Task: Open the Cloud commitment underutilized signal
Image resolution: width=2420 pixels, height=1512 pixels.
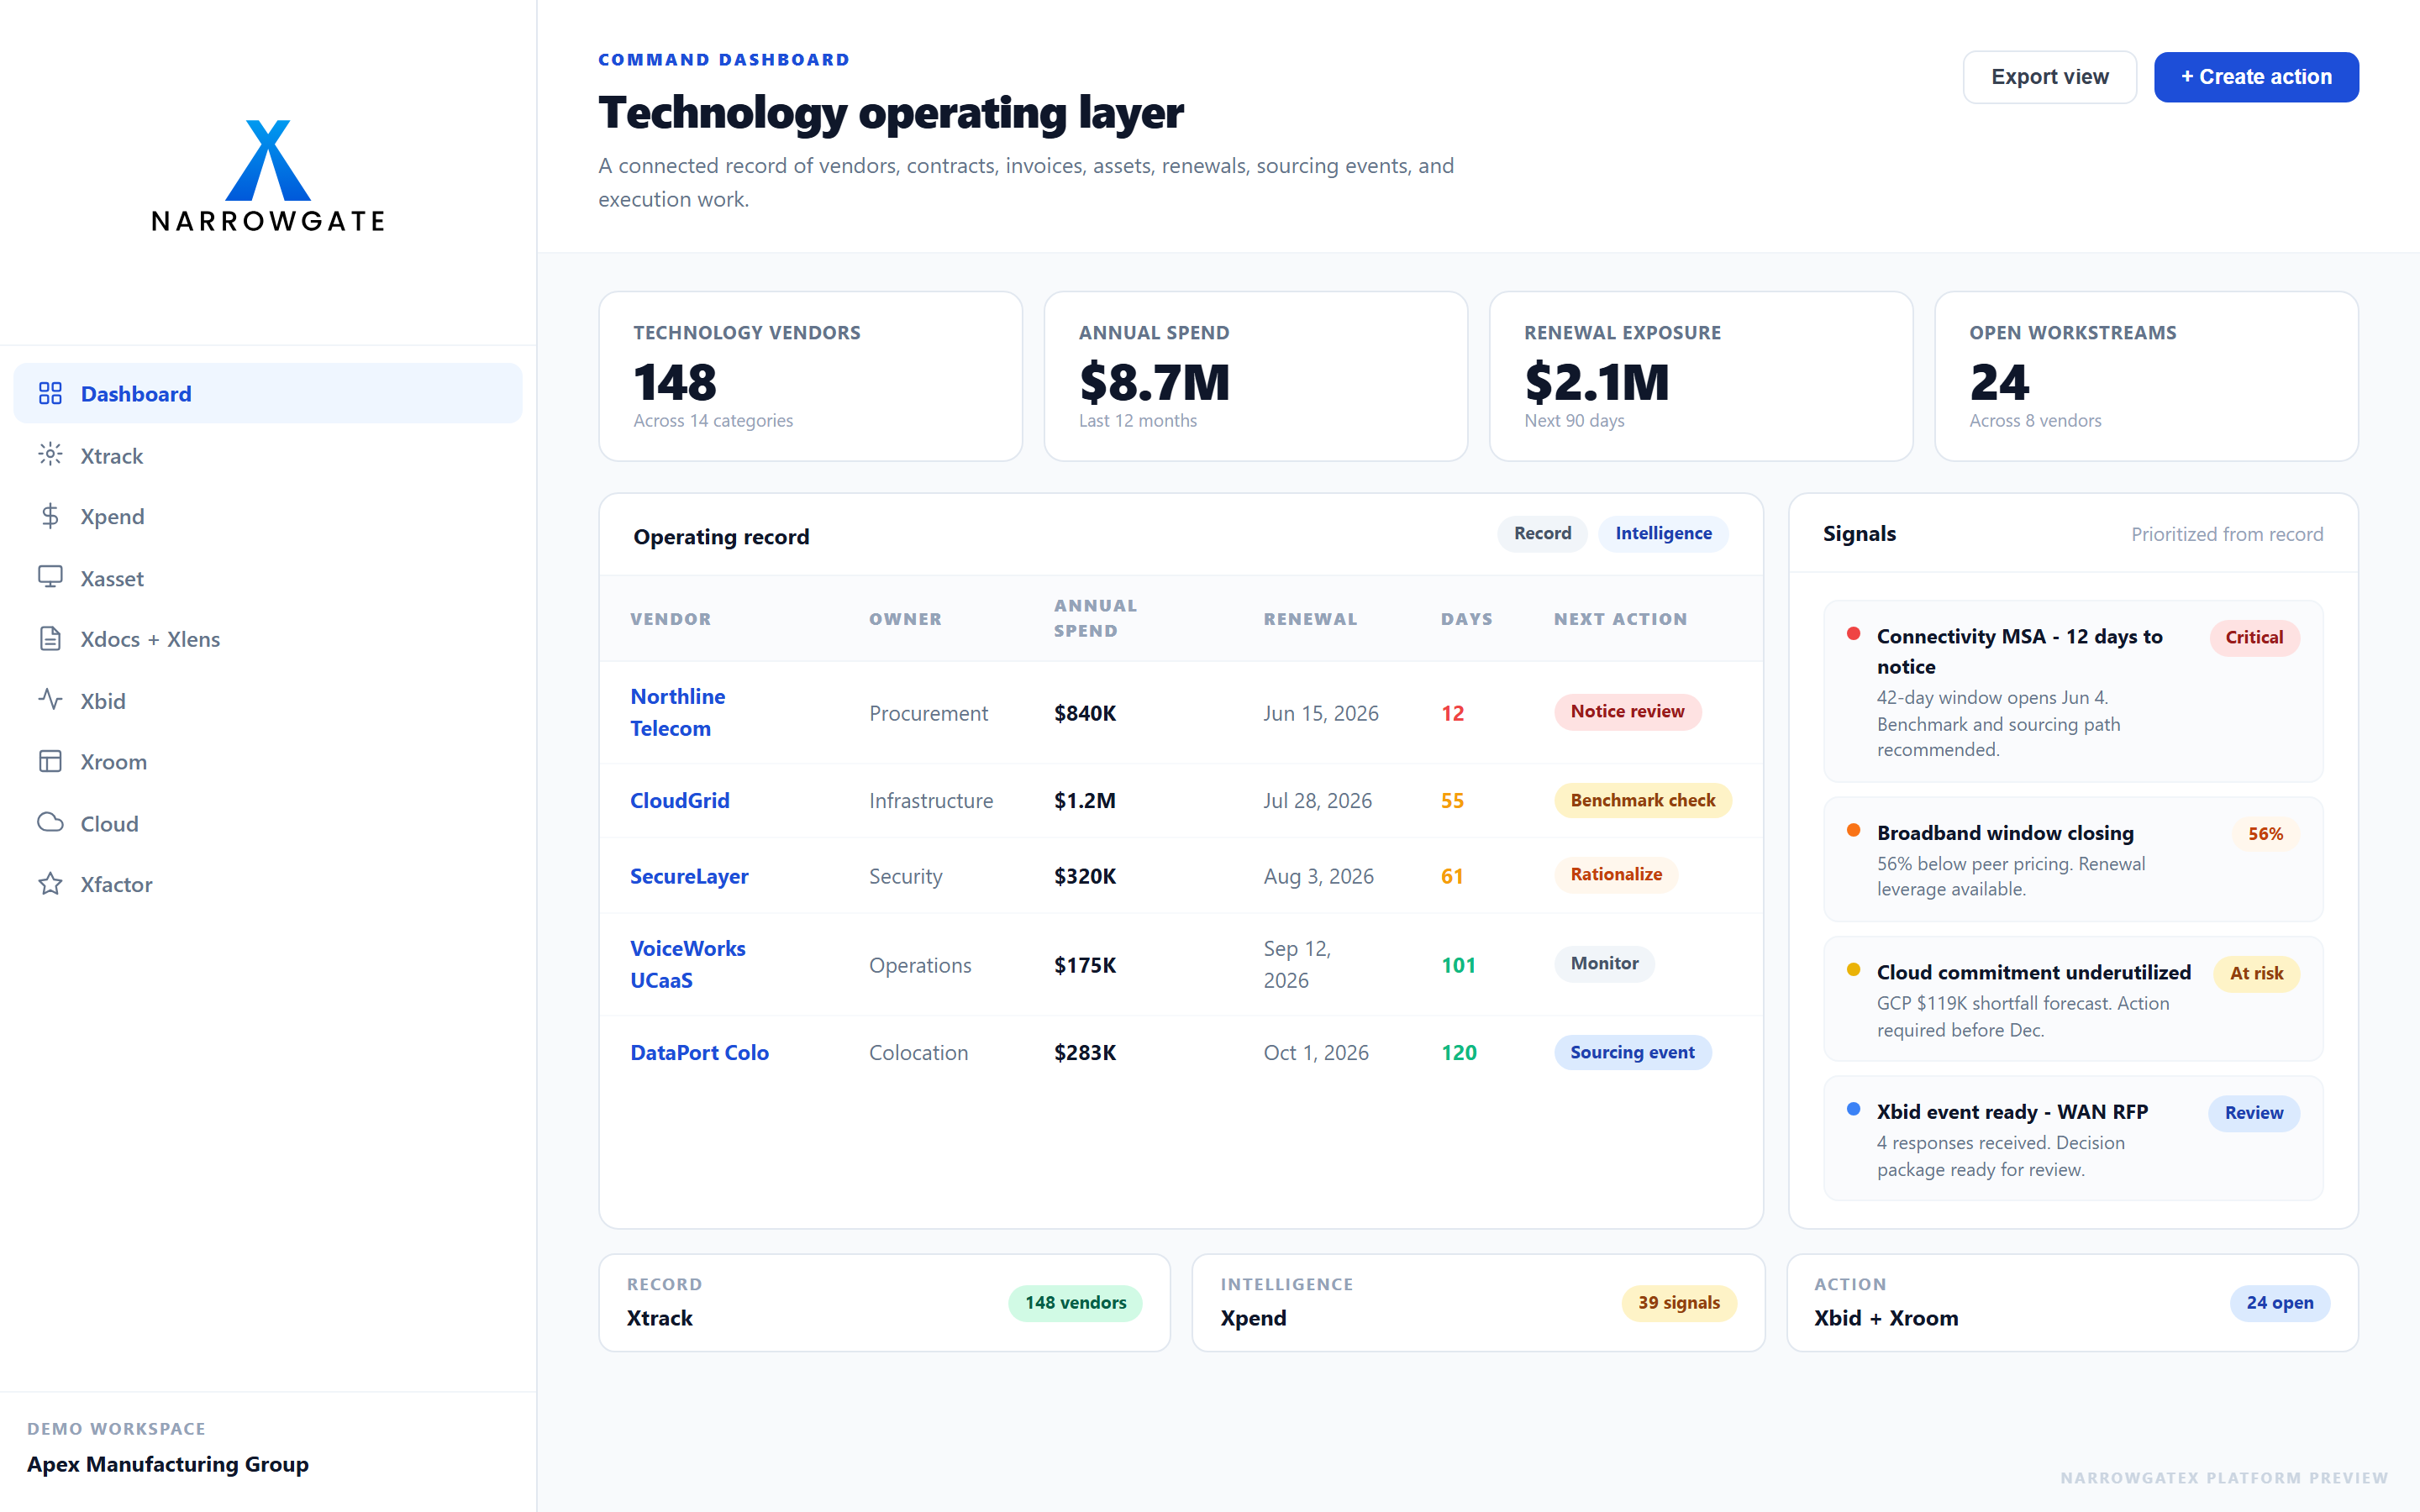Action: (x=2073, y=999)
